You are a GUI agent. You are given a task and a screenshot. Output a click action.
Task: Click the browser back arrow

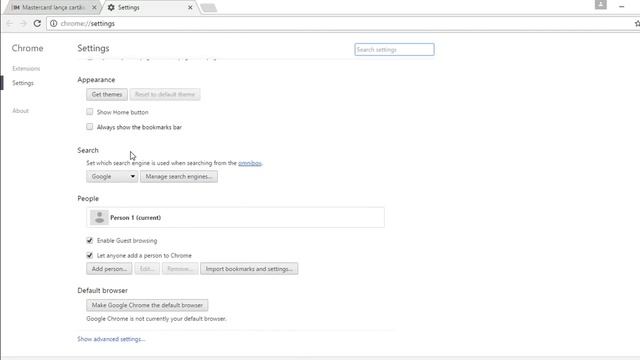coord(10,24)
